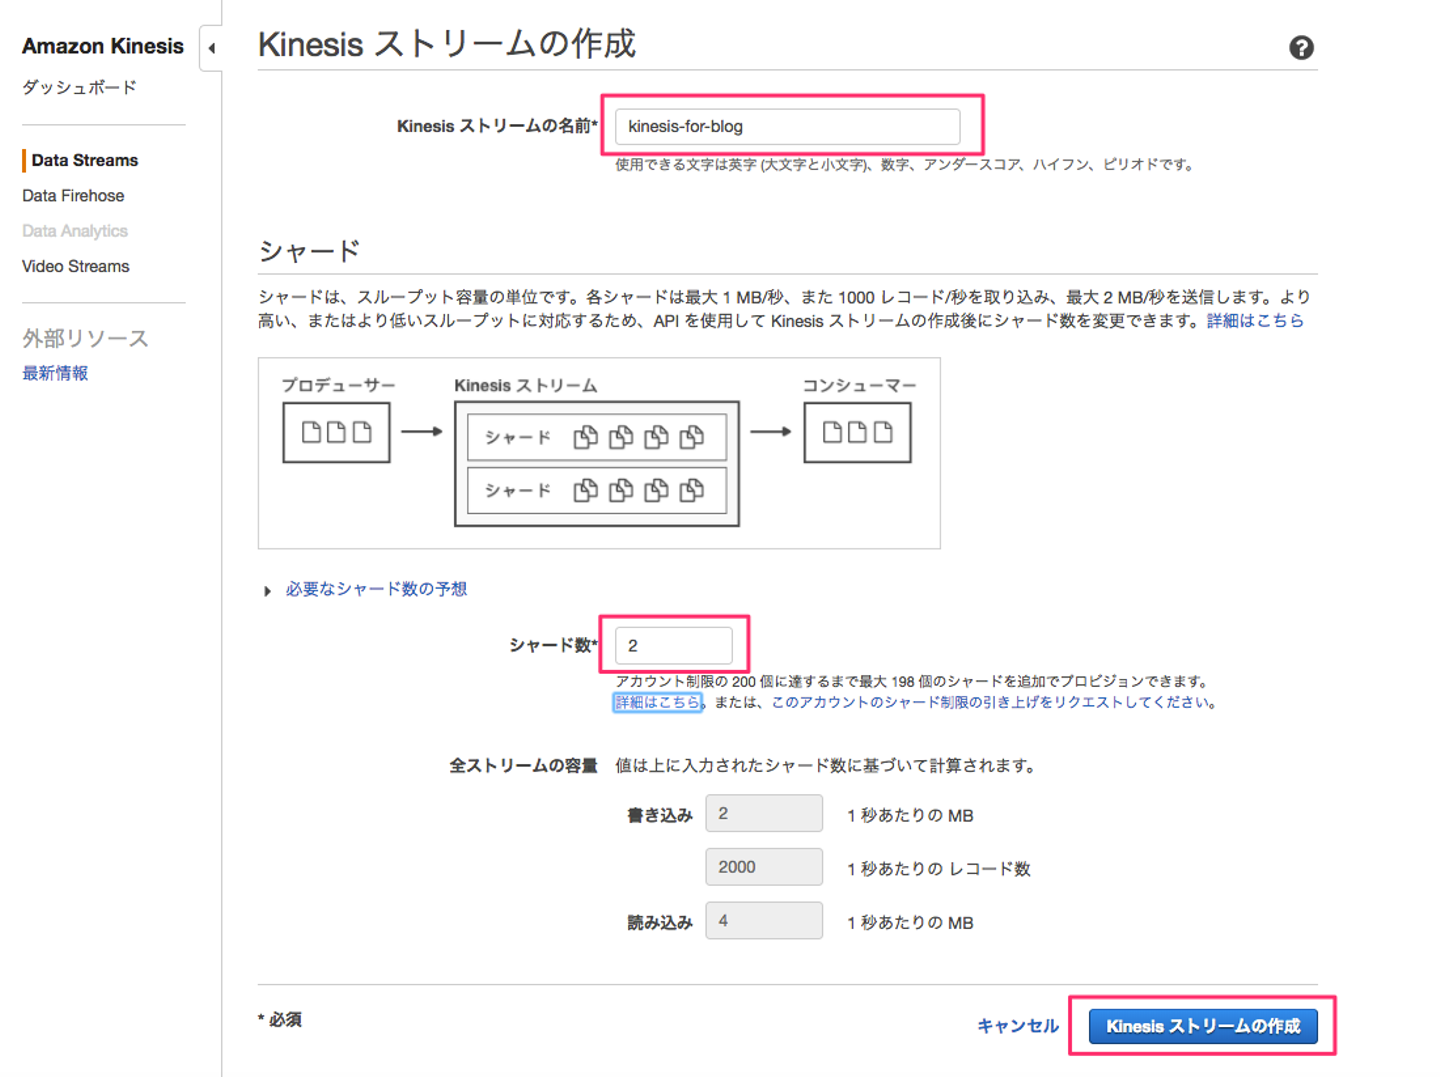Screen dimensions: 1440x1077
Task: Click the consumer documents icon in diagram
Action: [x=857, y=432]
